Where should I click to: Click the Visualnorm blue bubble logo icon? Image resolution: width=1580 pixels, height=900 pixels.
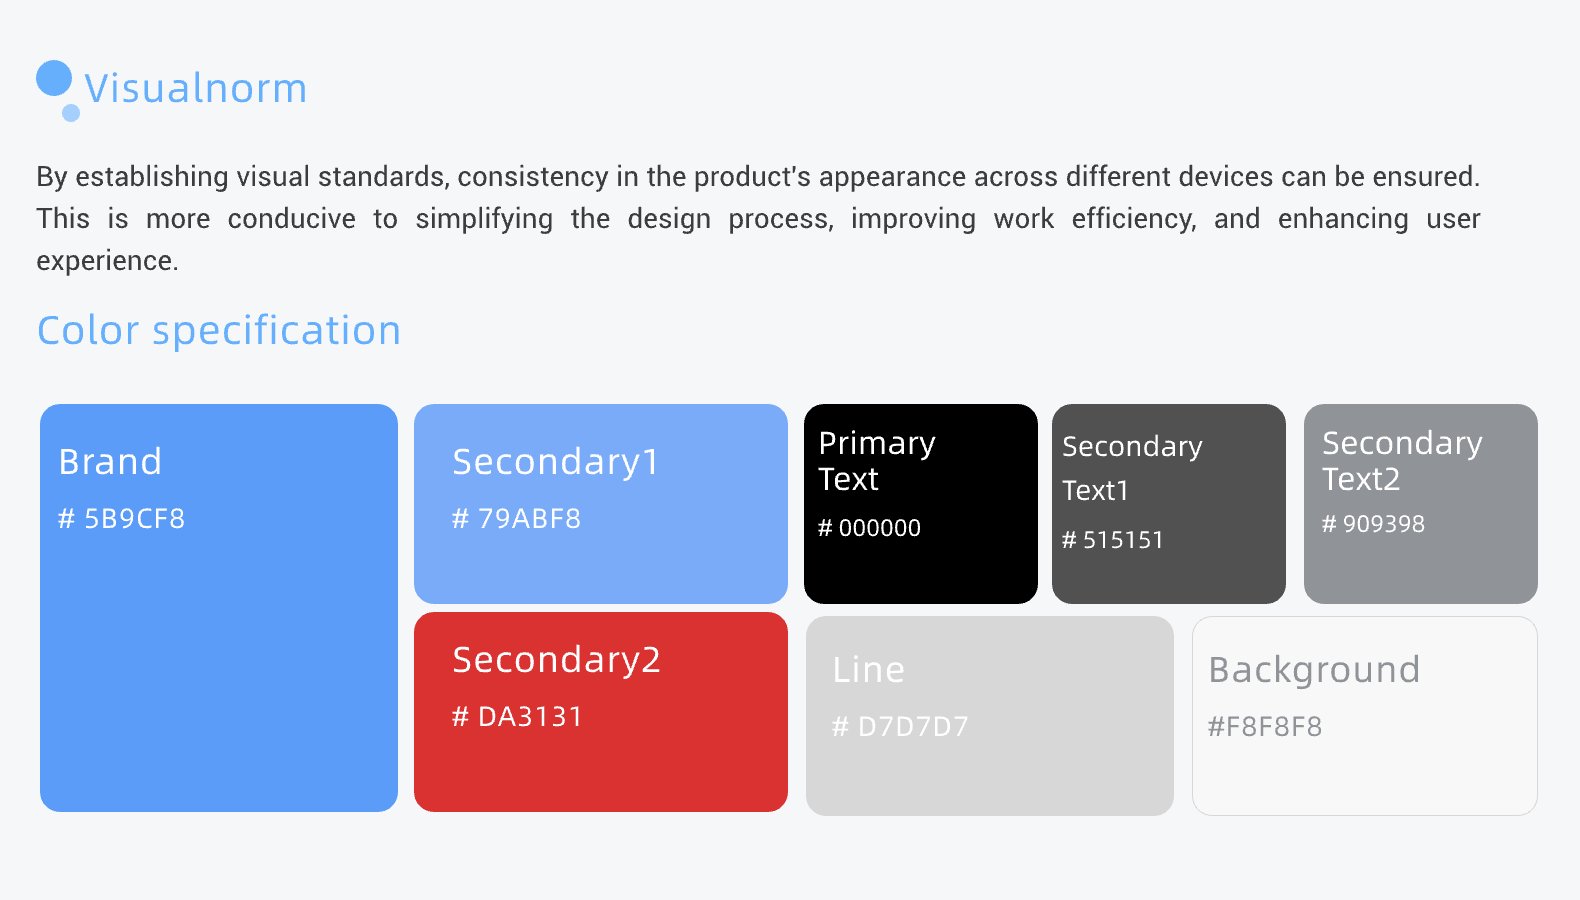tap(56, 86)
